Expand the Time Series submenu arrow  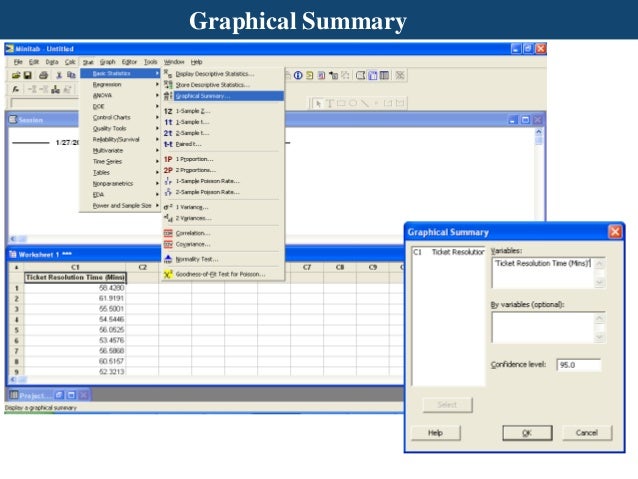(x=157, y=162)
